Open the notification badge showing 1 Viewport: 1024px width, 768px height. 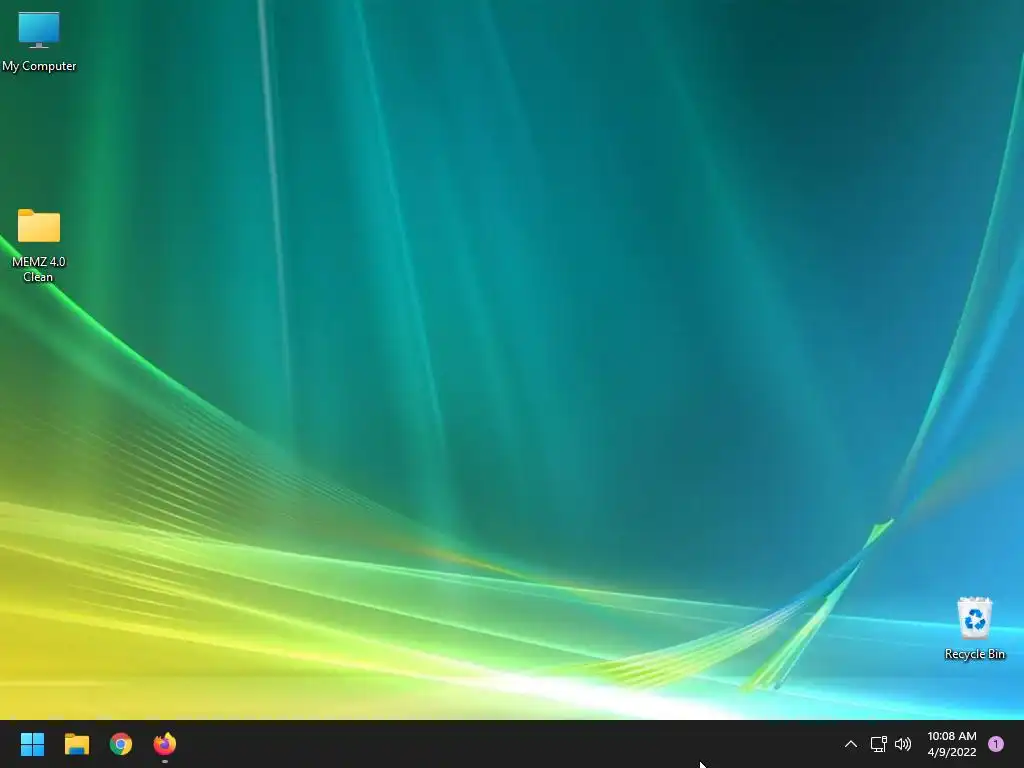click(995, 744)
